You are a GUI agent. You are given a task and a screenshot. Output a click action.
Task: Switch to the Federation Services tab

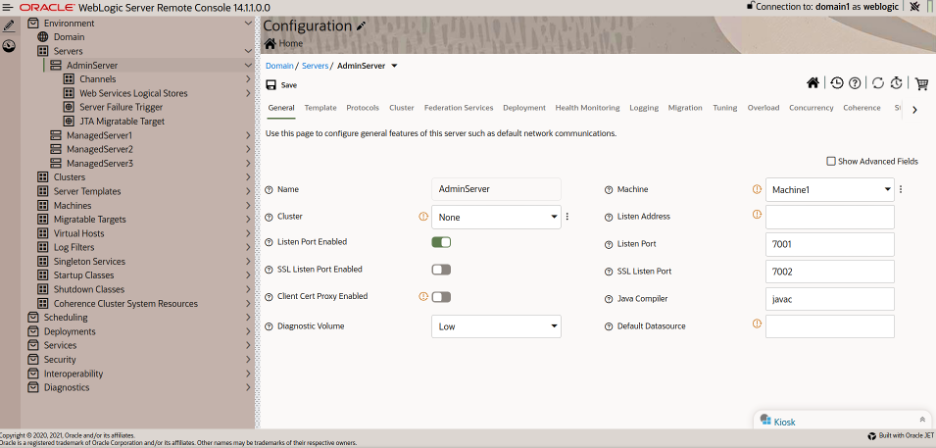(x=458, y=108)
